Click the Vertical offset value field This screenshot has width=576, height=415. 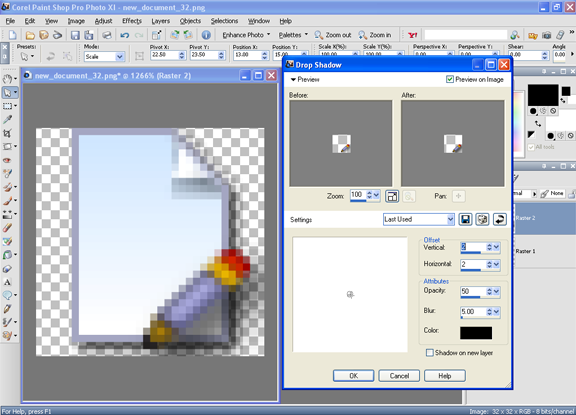pyautogui.click(x=473, y=247)
